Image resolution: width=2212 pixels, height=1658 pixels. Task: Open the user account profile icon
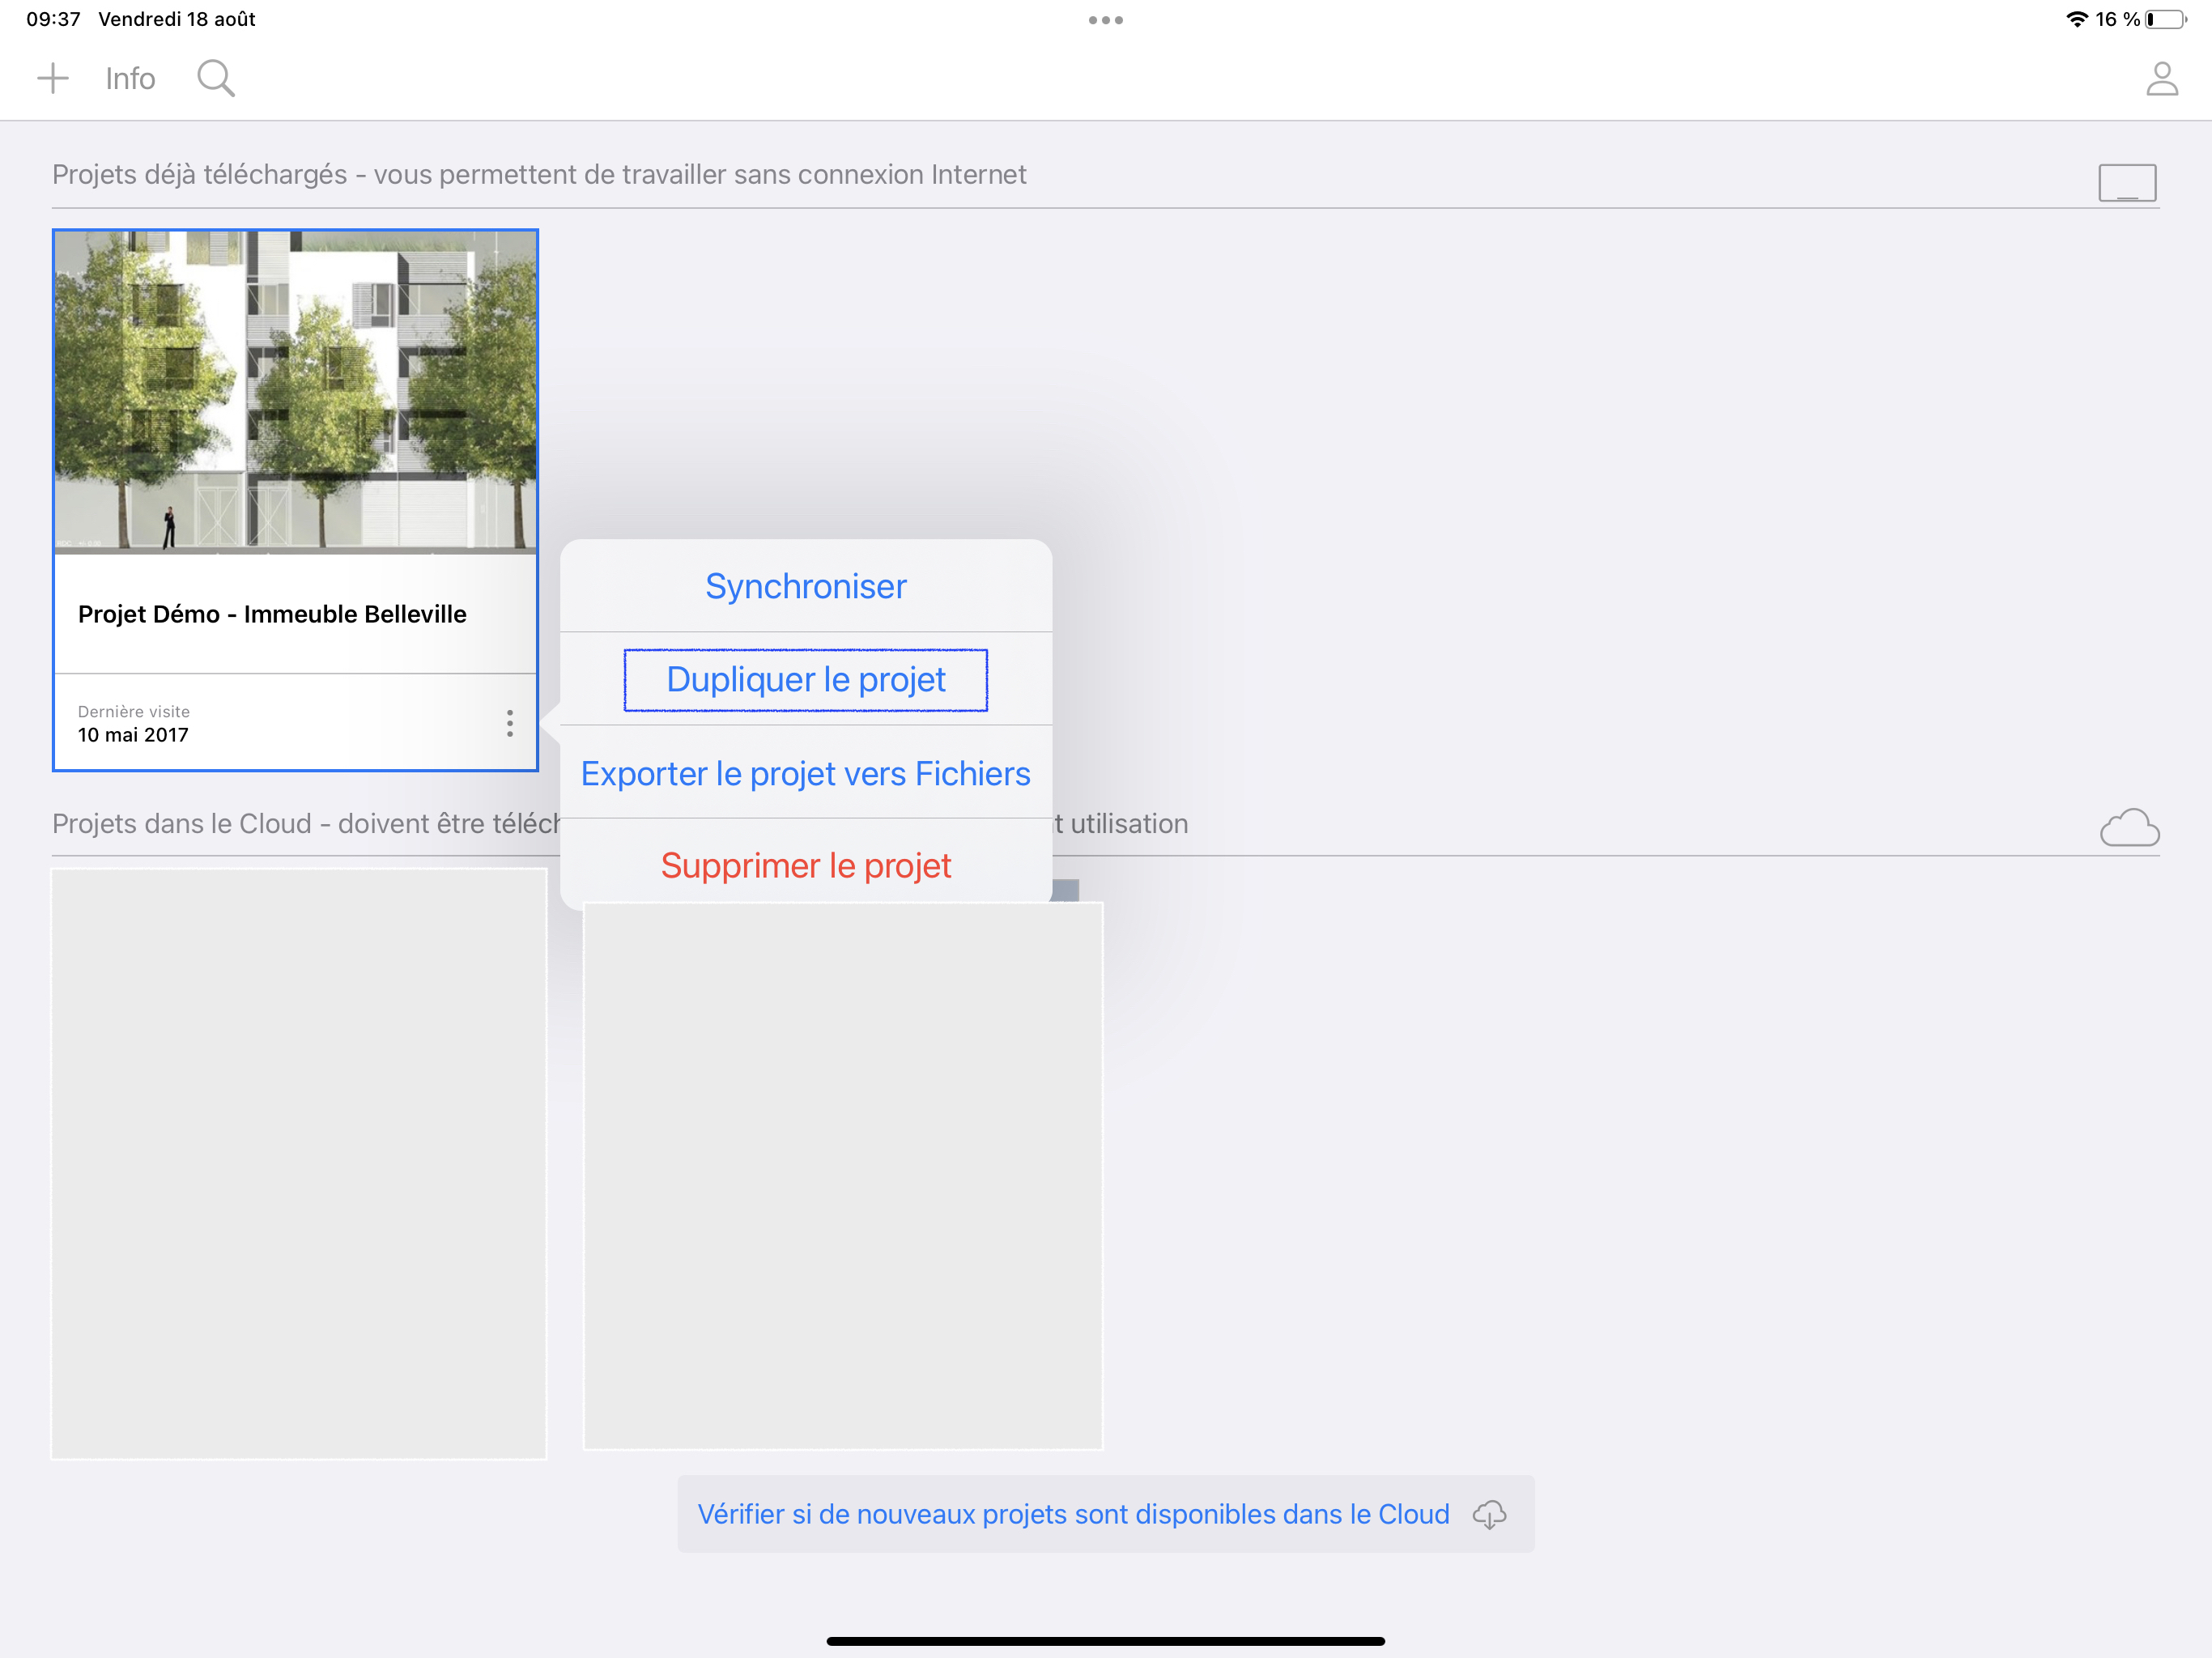click(2161, 79)
